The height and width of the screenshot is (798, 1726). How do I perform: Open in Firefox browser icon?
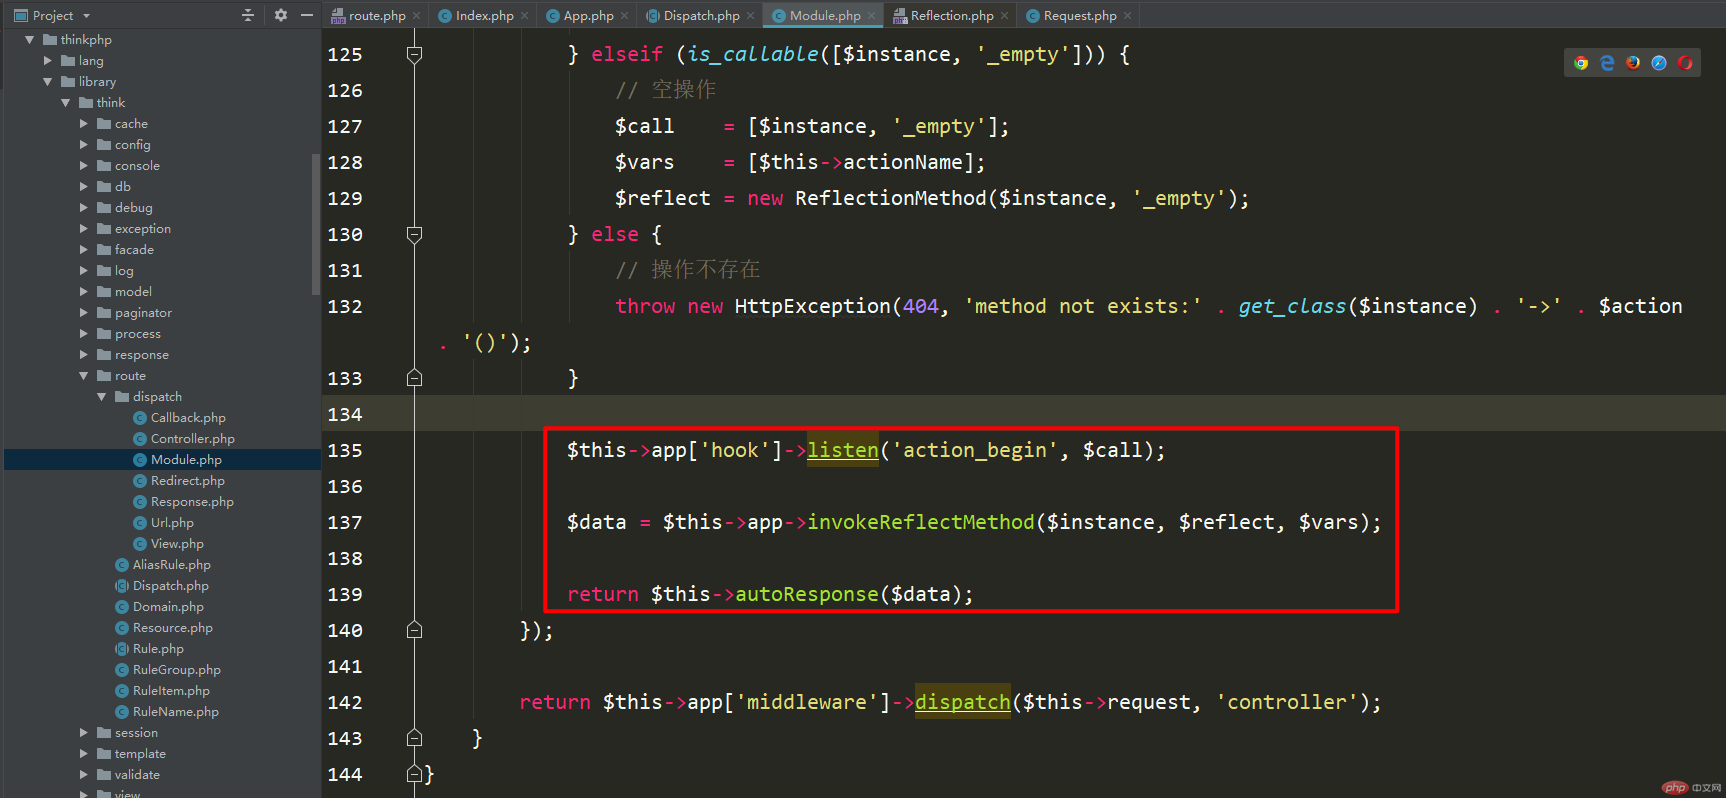(1633, 63)
